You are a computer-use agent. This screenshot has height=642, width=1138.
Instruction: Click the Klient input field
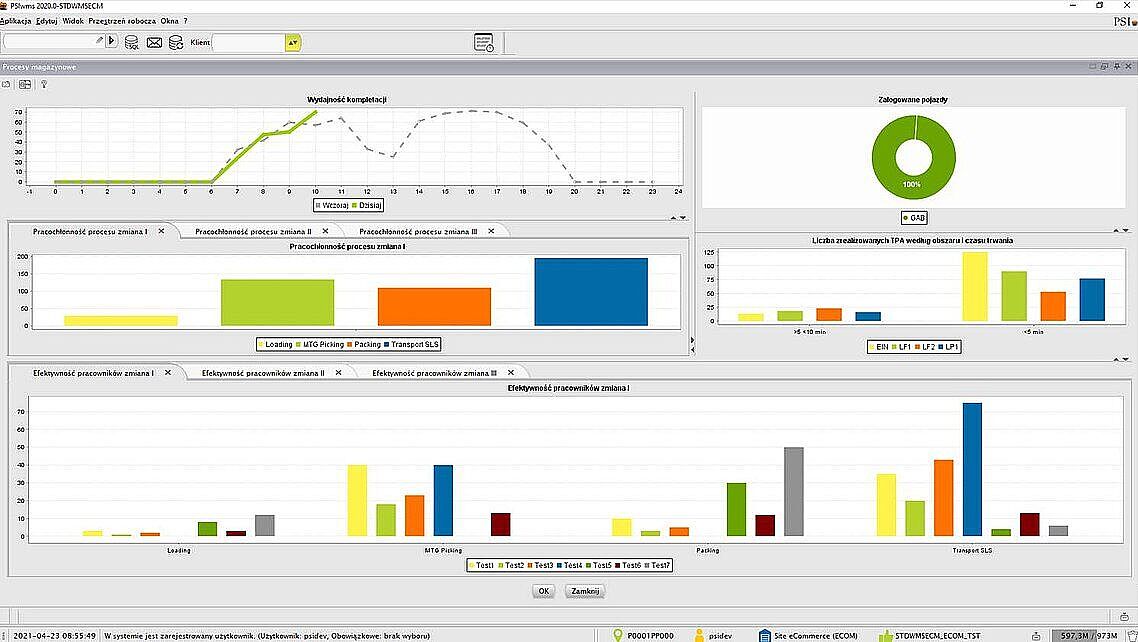coord(248,43)
